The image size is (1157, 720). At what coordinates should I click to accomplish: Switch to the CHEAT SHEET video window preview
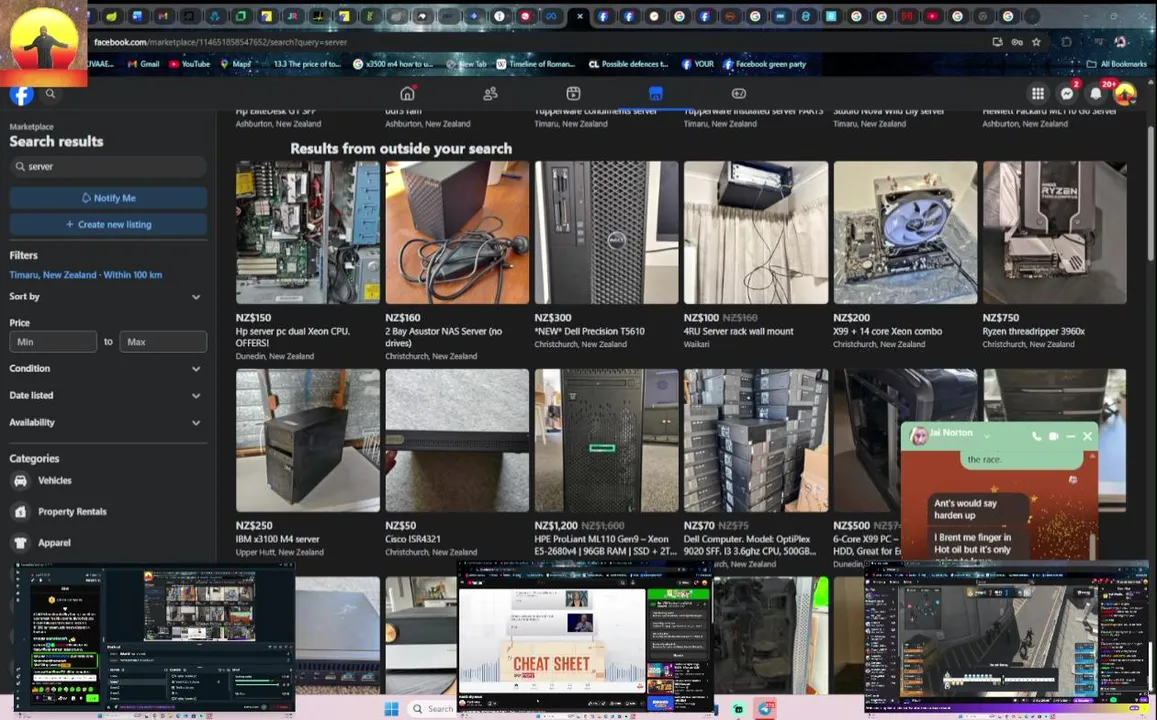point(584,636)
